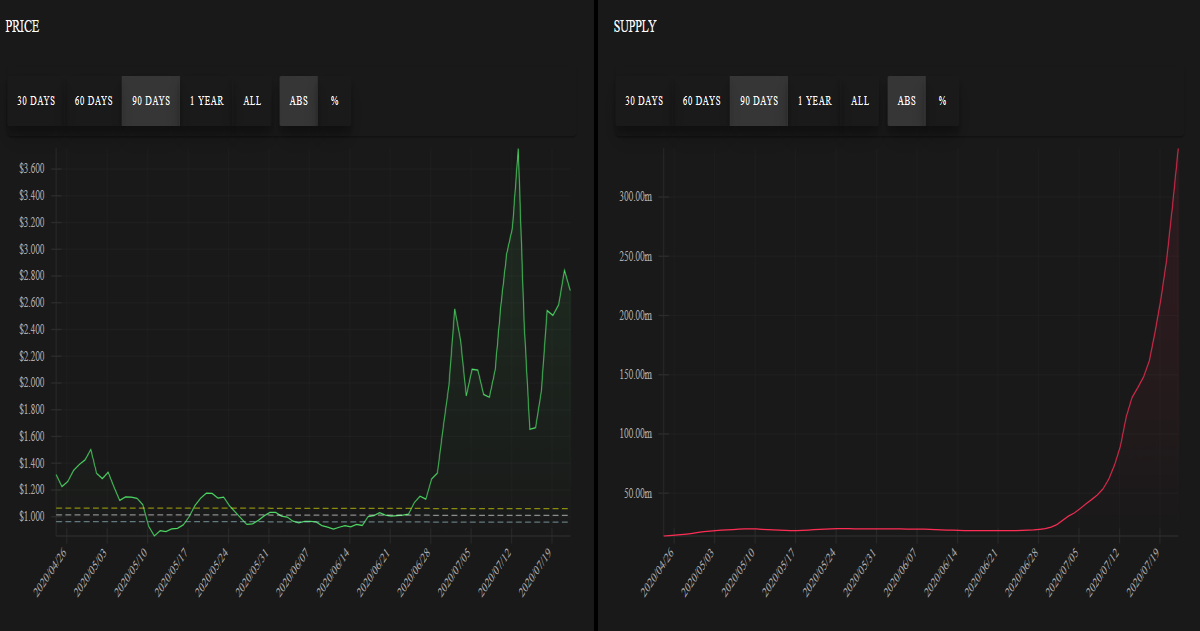Choose 90 DAYS on the Supply chart
Screen dimensions: 1200x631
coord(759,101)
